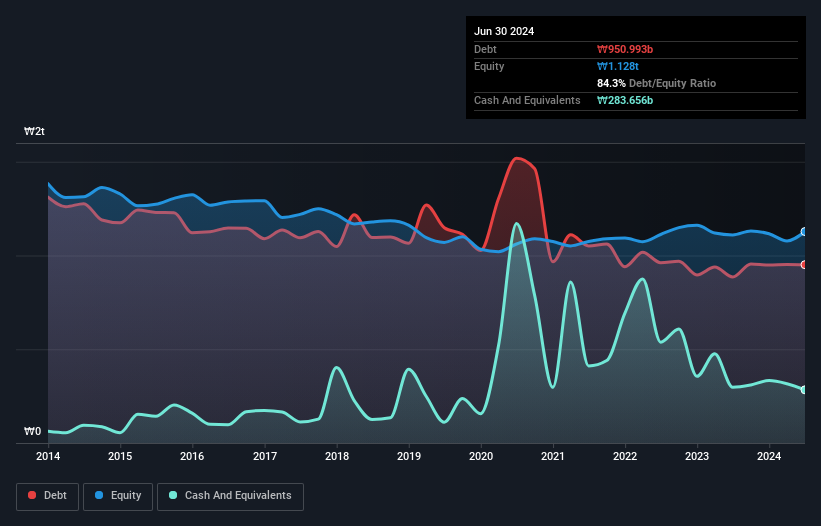Click the red Debt peak in mid-2020

(x=517, y=158)
